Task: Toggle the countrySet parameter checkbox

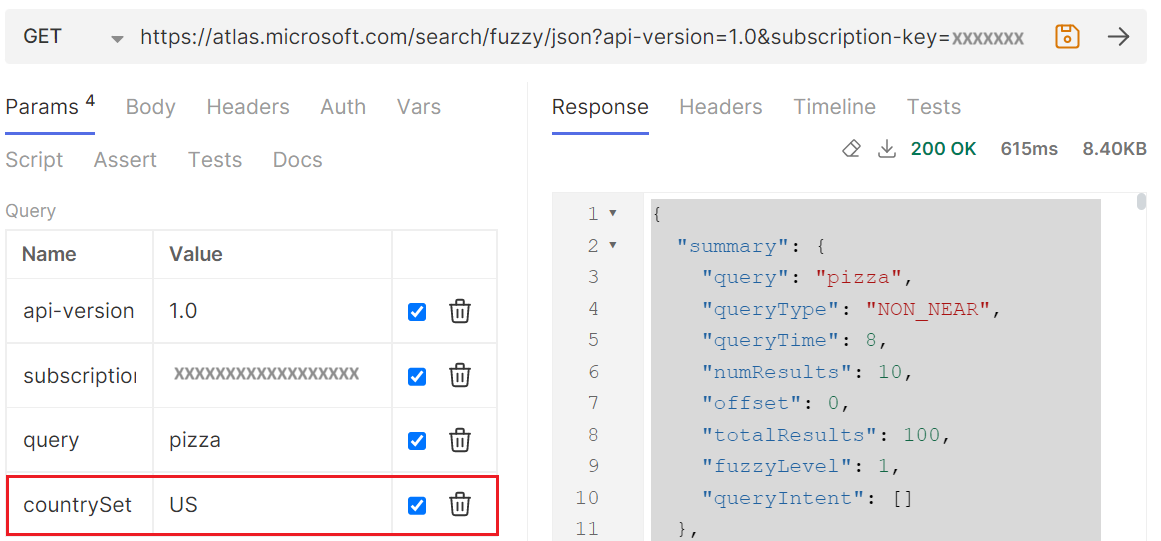Action: 417,505
